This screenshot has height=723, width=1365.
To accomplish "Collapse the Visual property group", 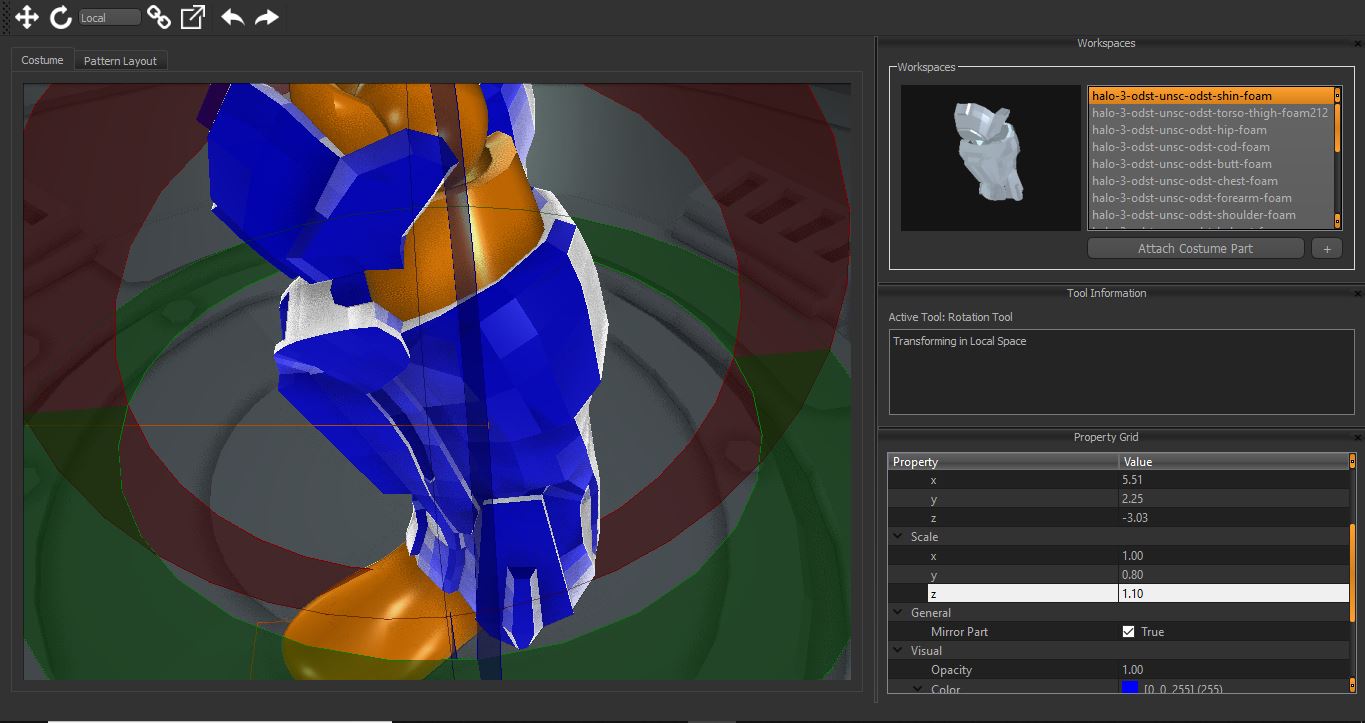I will click(897, 651).
